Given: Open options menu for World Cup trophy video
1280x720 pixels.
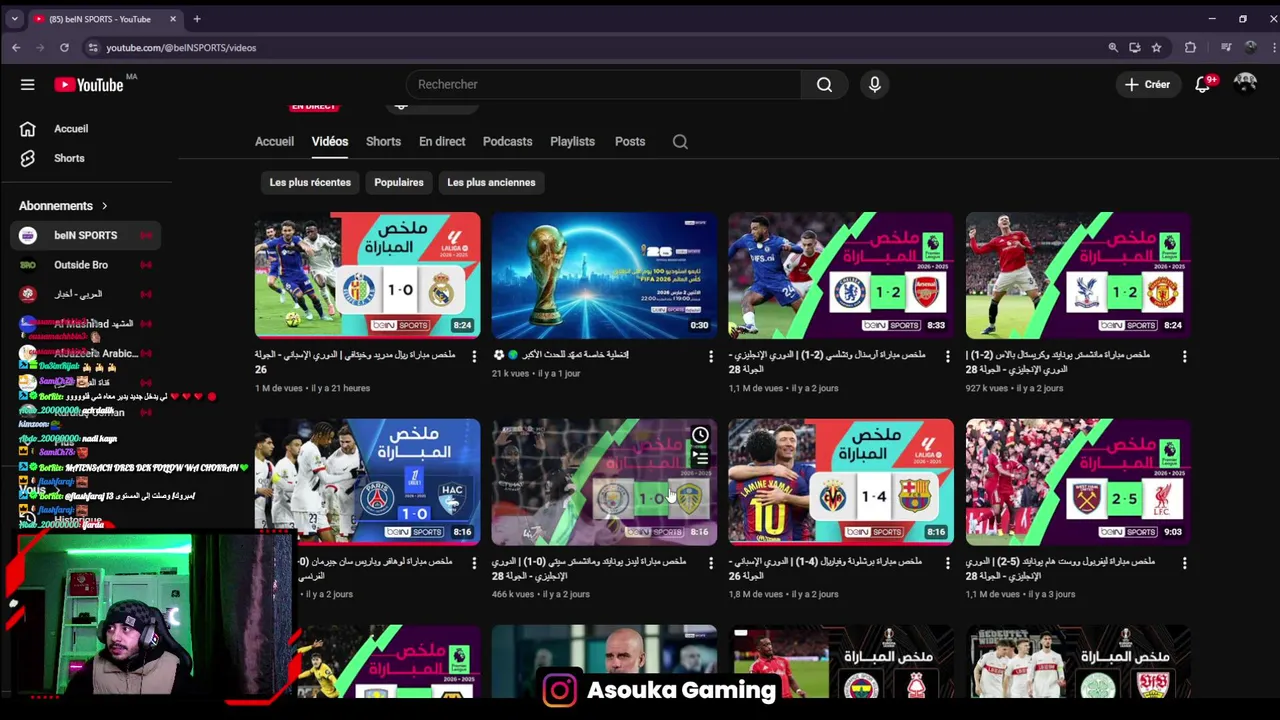Looking at the screenshot, I should (x=711, y=356).
